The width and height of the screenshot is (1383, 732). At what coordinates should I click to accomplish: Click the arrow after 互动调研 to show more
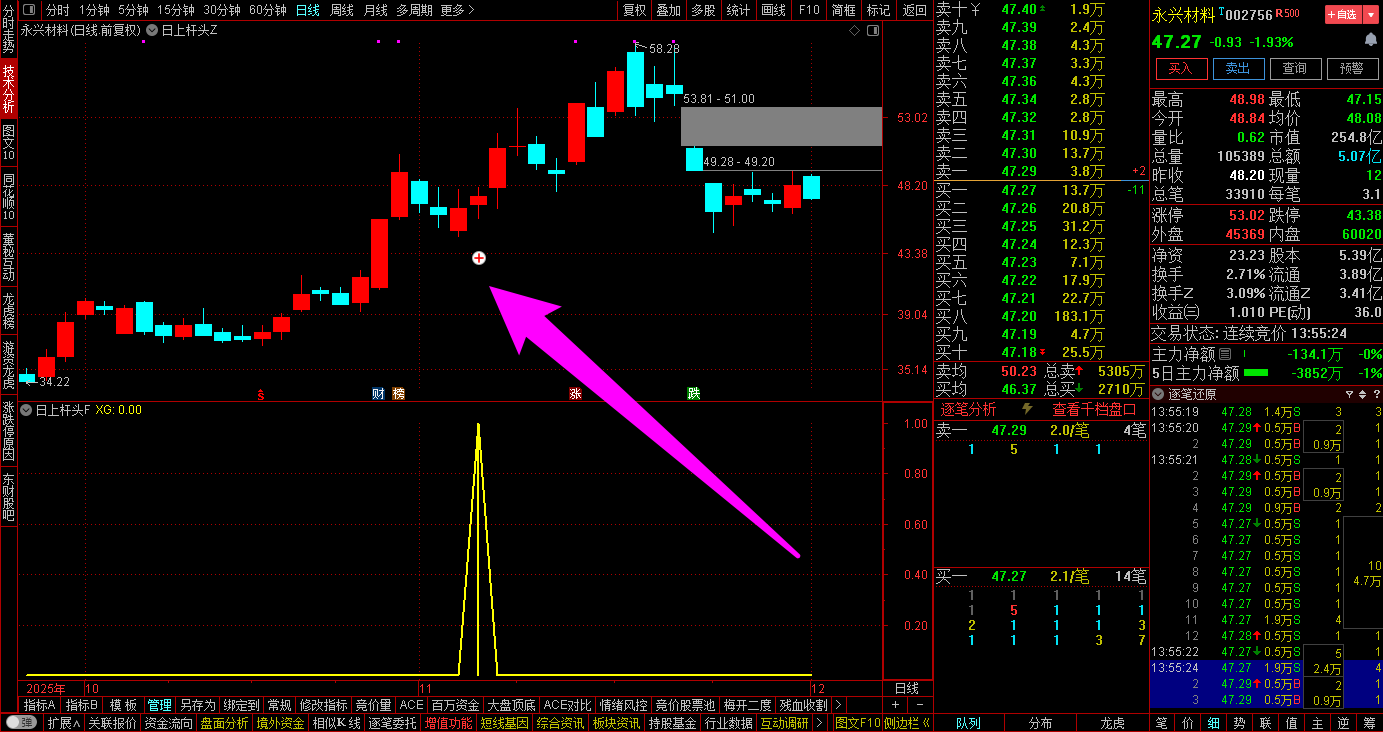[x=820, y=723]
